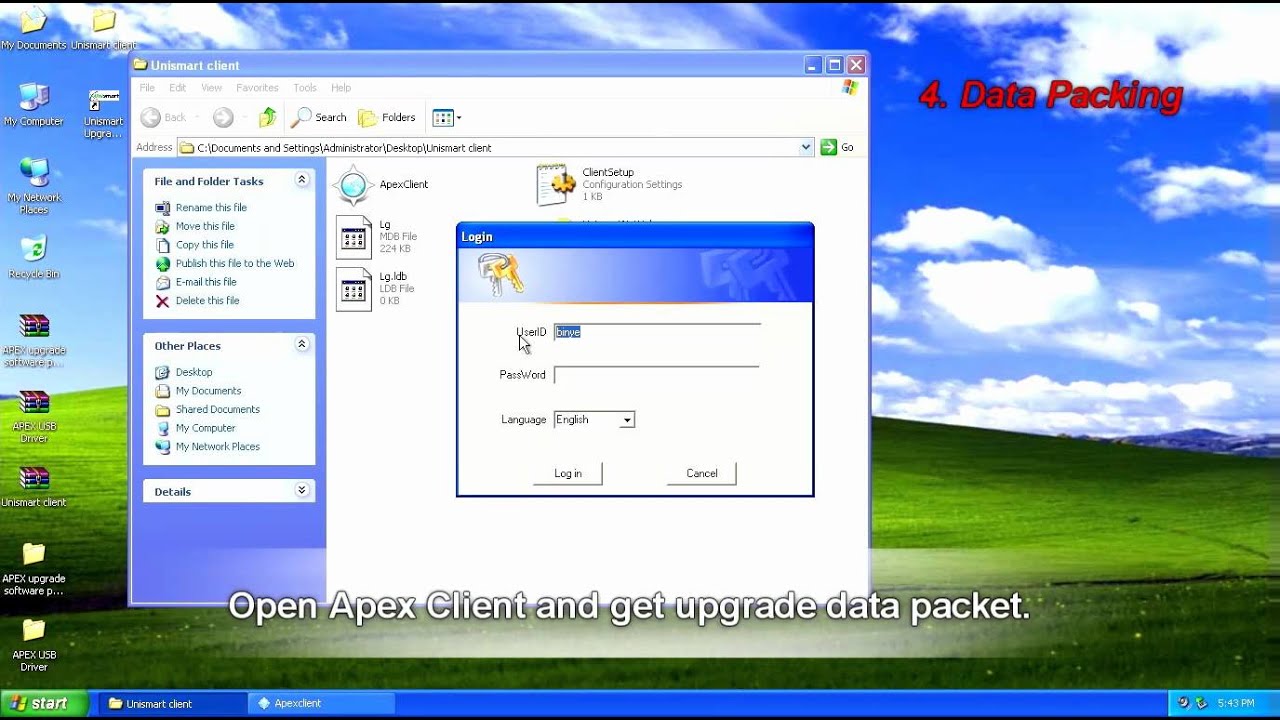Viewport: 1280px width, 720px height.
Task: Open the File menu
Action: click(x=147, y=88)
